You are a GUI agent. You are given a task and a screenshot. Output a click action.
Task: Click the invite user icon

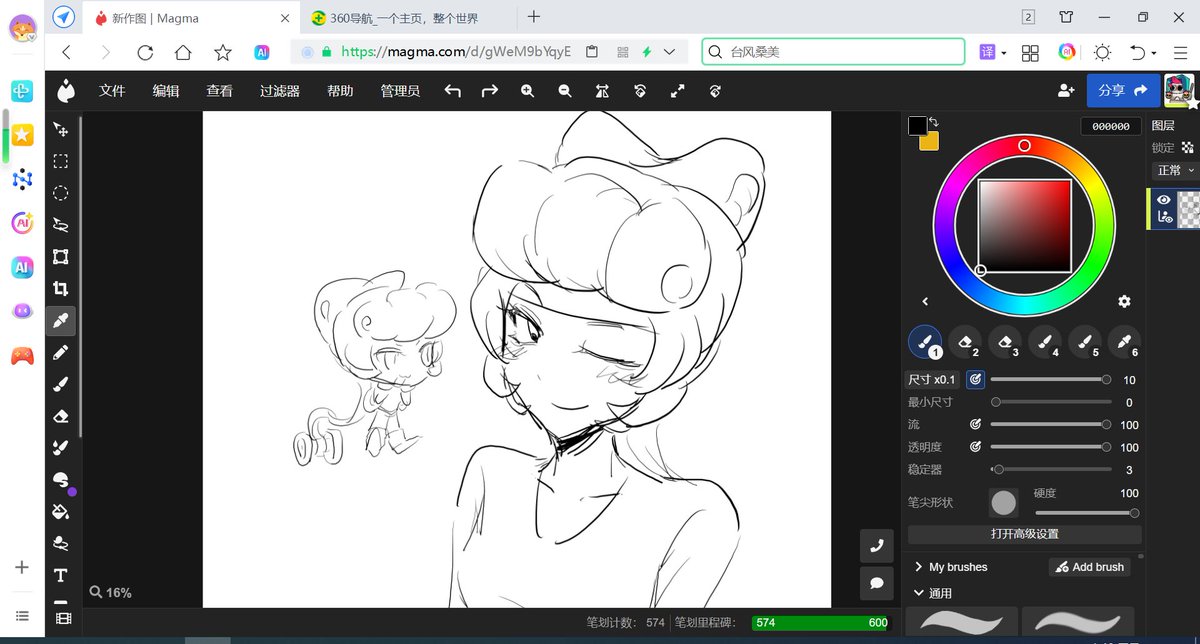point(1066,91)
